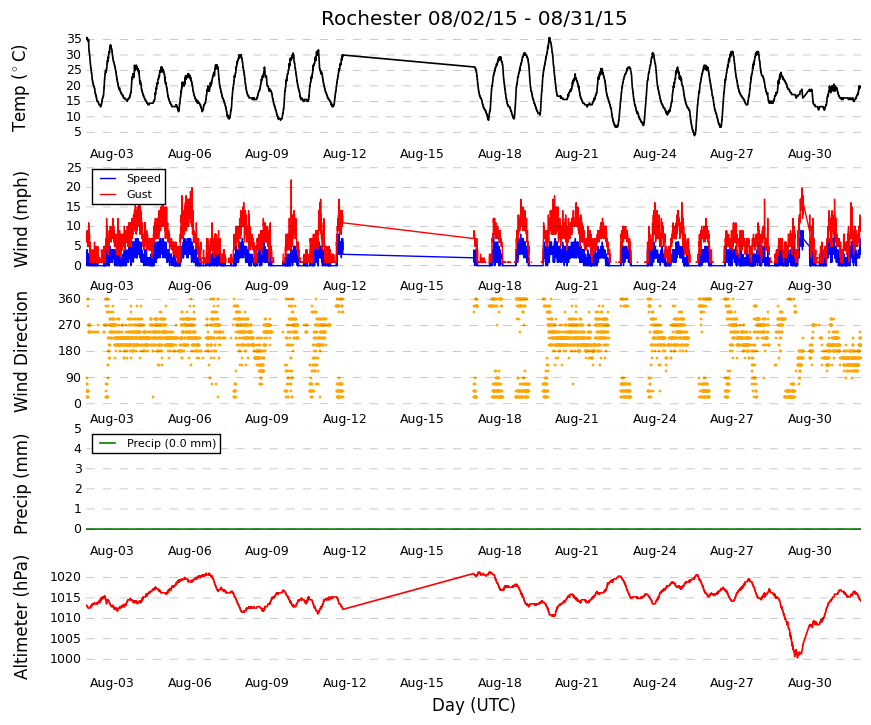This screenshot has width=871, height=725.
Task: Click the 1020 tick on altimeter axis
Action: 66,577
